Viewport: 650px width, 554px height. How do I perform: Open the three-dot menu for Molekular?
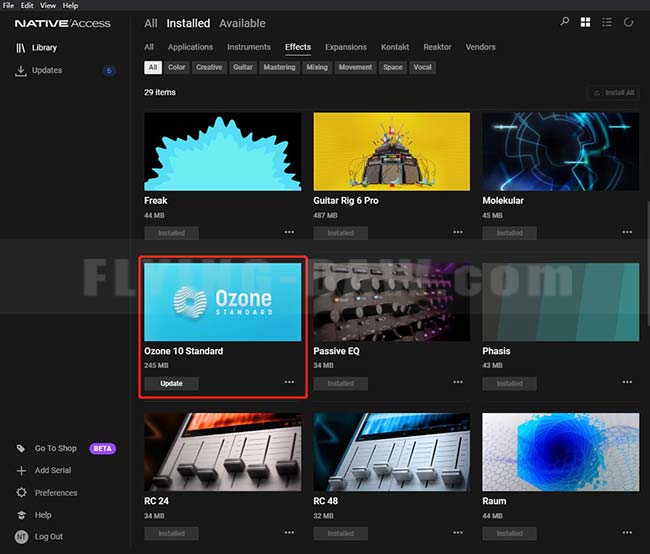coord(627,232)
